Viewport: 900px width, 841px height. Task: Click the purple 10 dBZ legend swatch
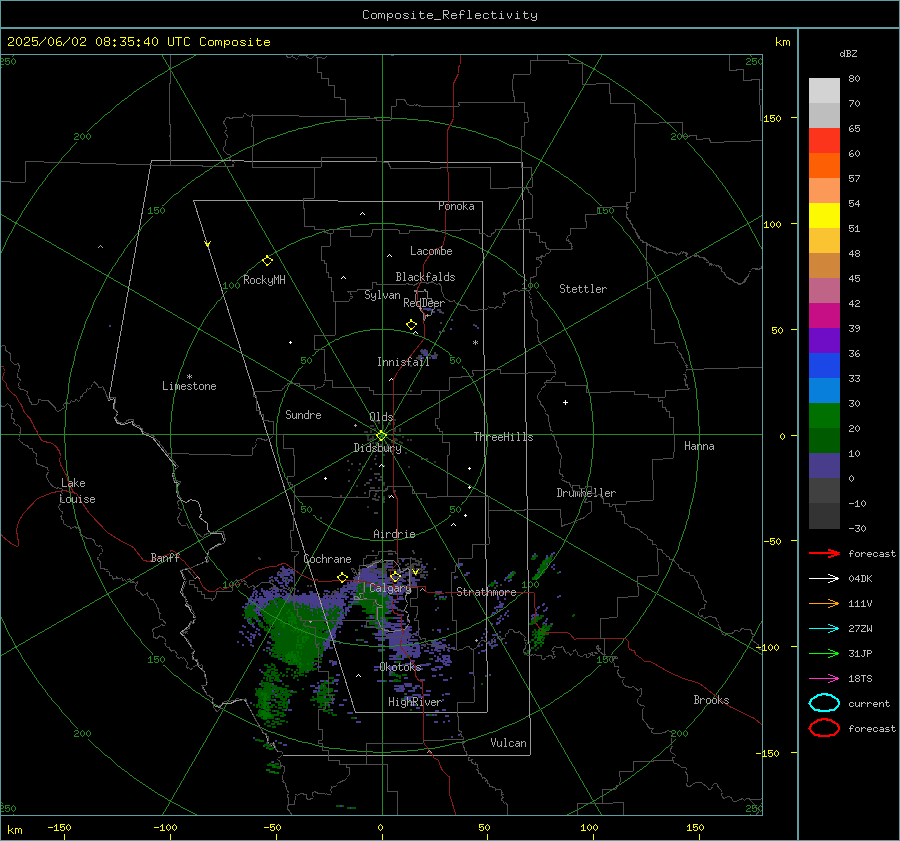coord(824,466)
